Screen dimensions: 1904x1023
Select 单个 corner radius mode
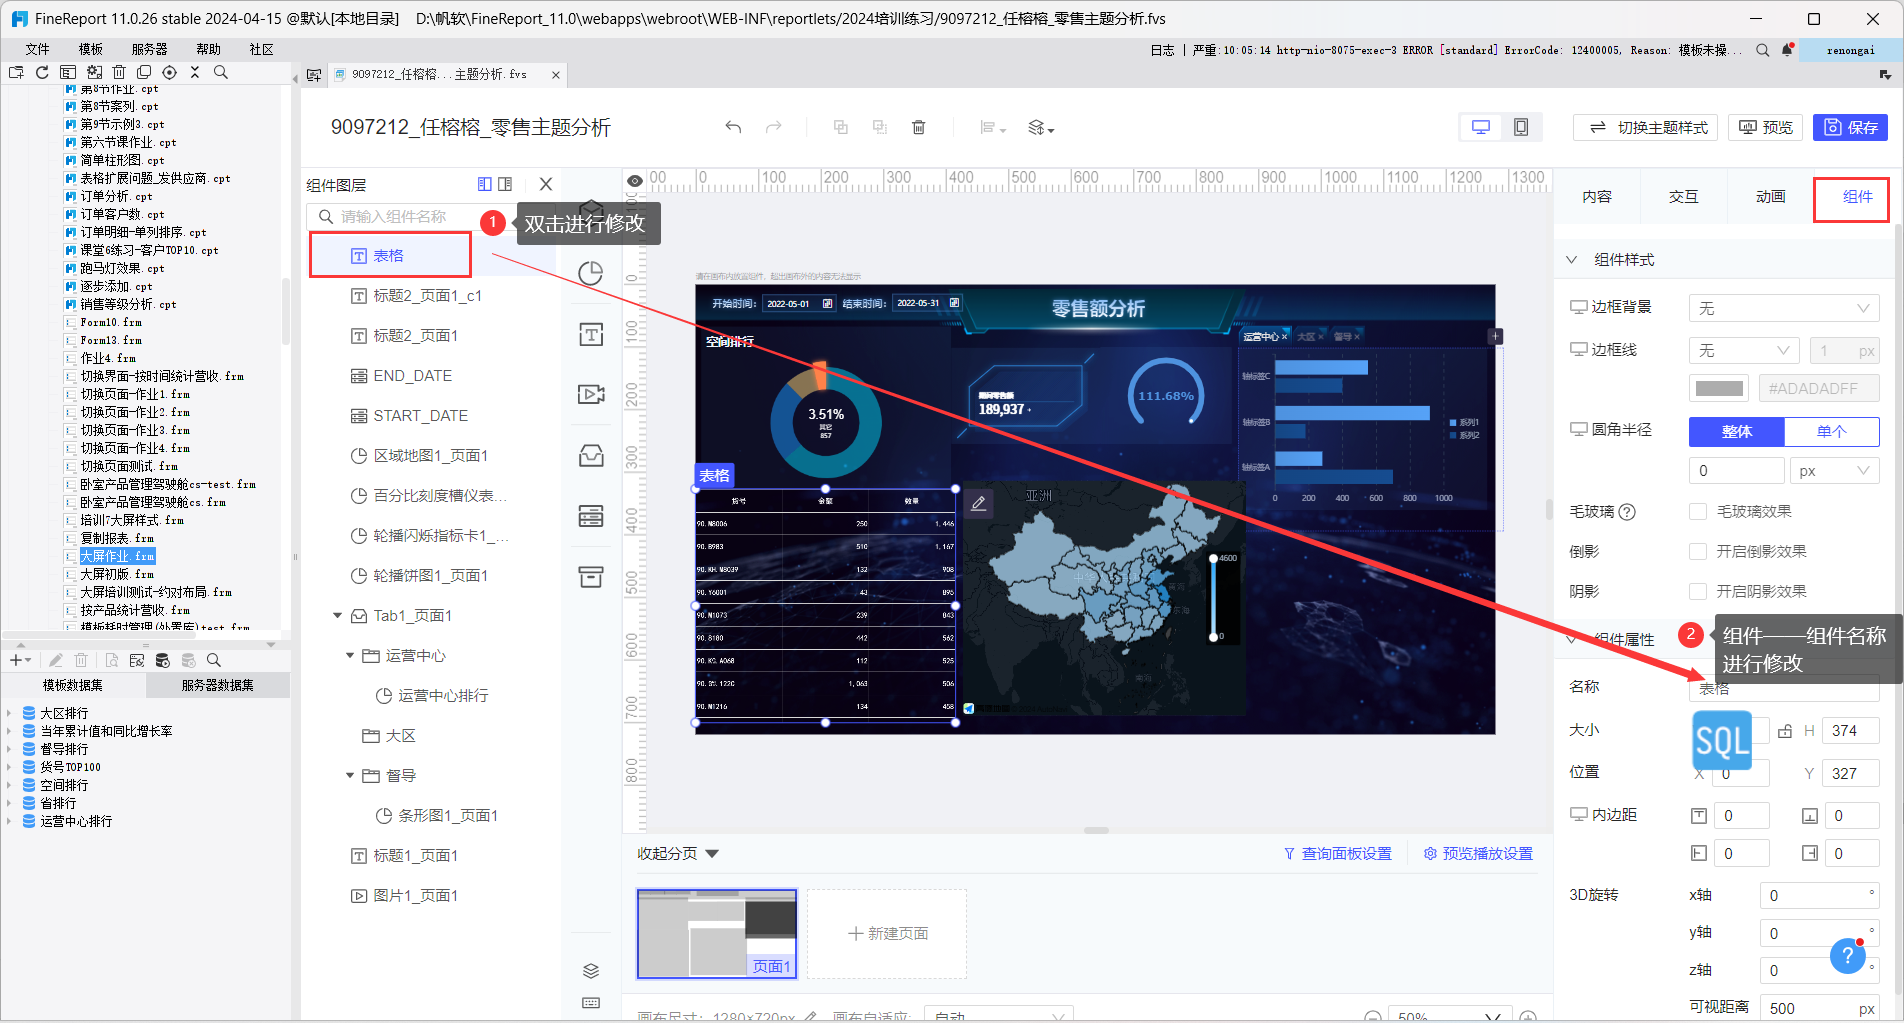1831,431
